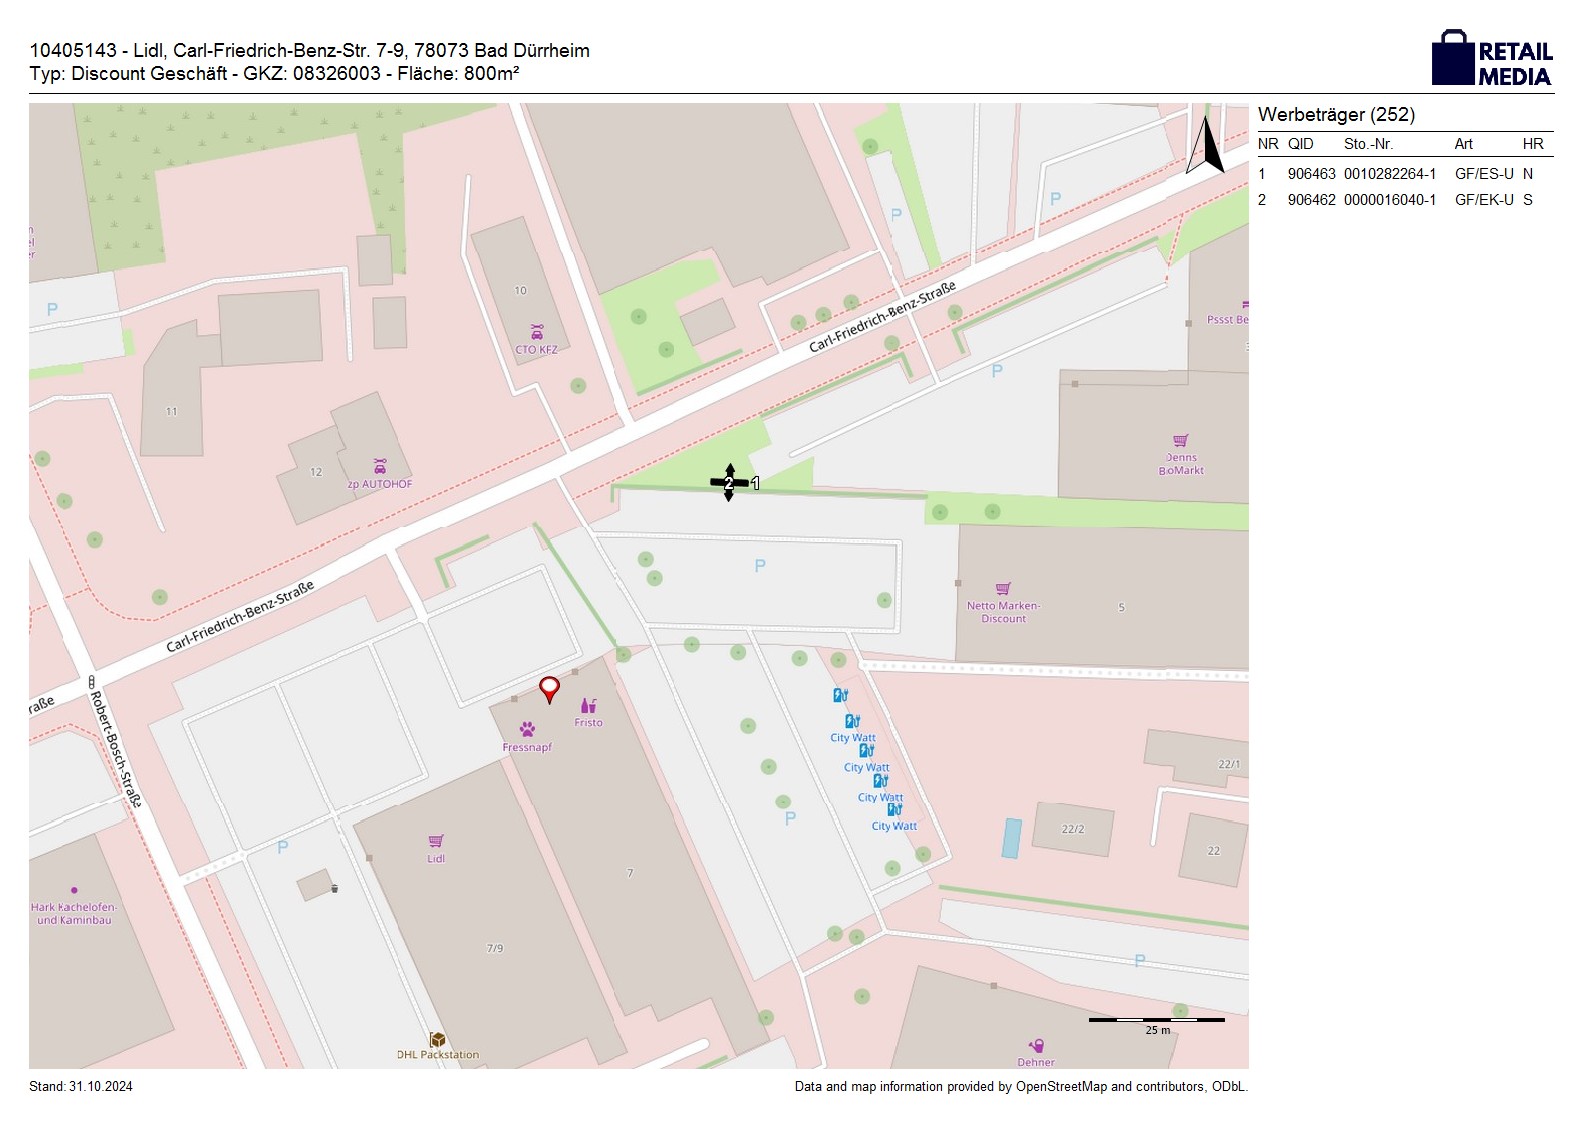
Task: Click the CTO KFZ car icon
Action: (x=537, y=332)
